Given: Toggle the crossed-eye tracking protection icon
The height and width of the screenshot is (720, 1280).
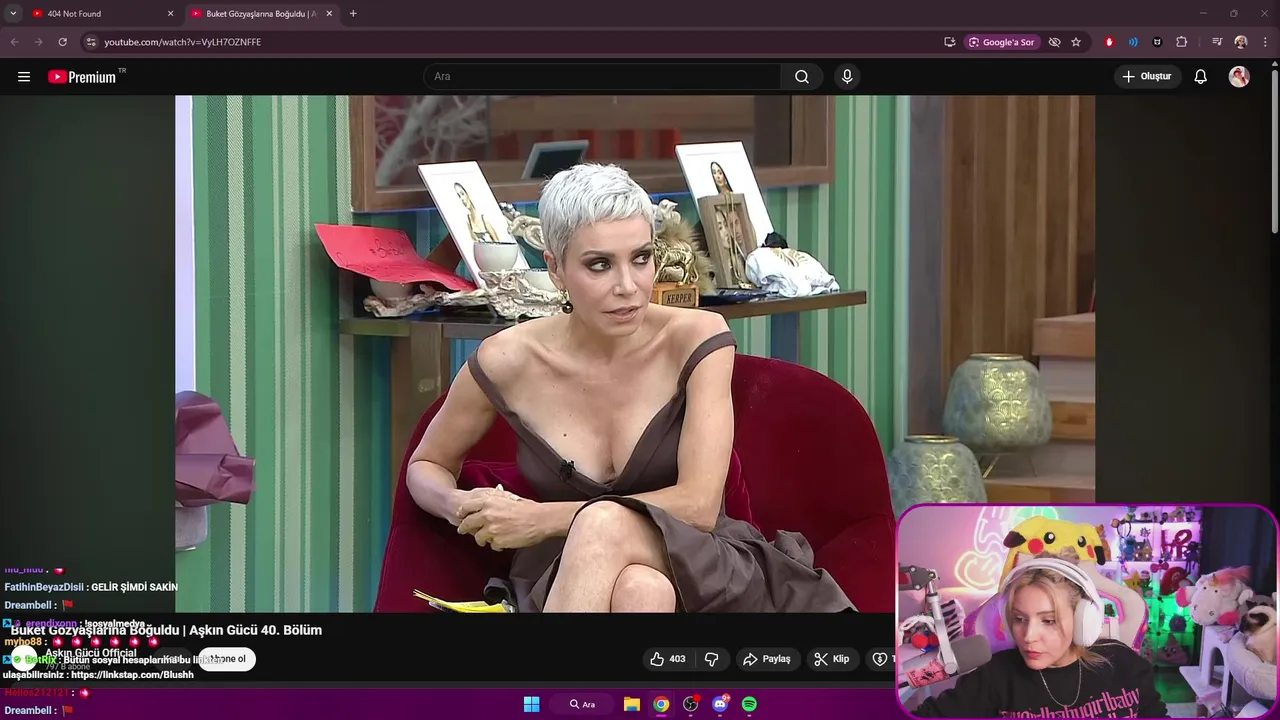Looking at the screenshot, I should (1054, 42).
